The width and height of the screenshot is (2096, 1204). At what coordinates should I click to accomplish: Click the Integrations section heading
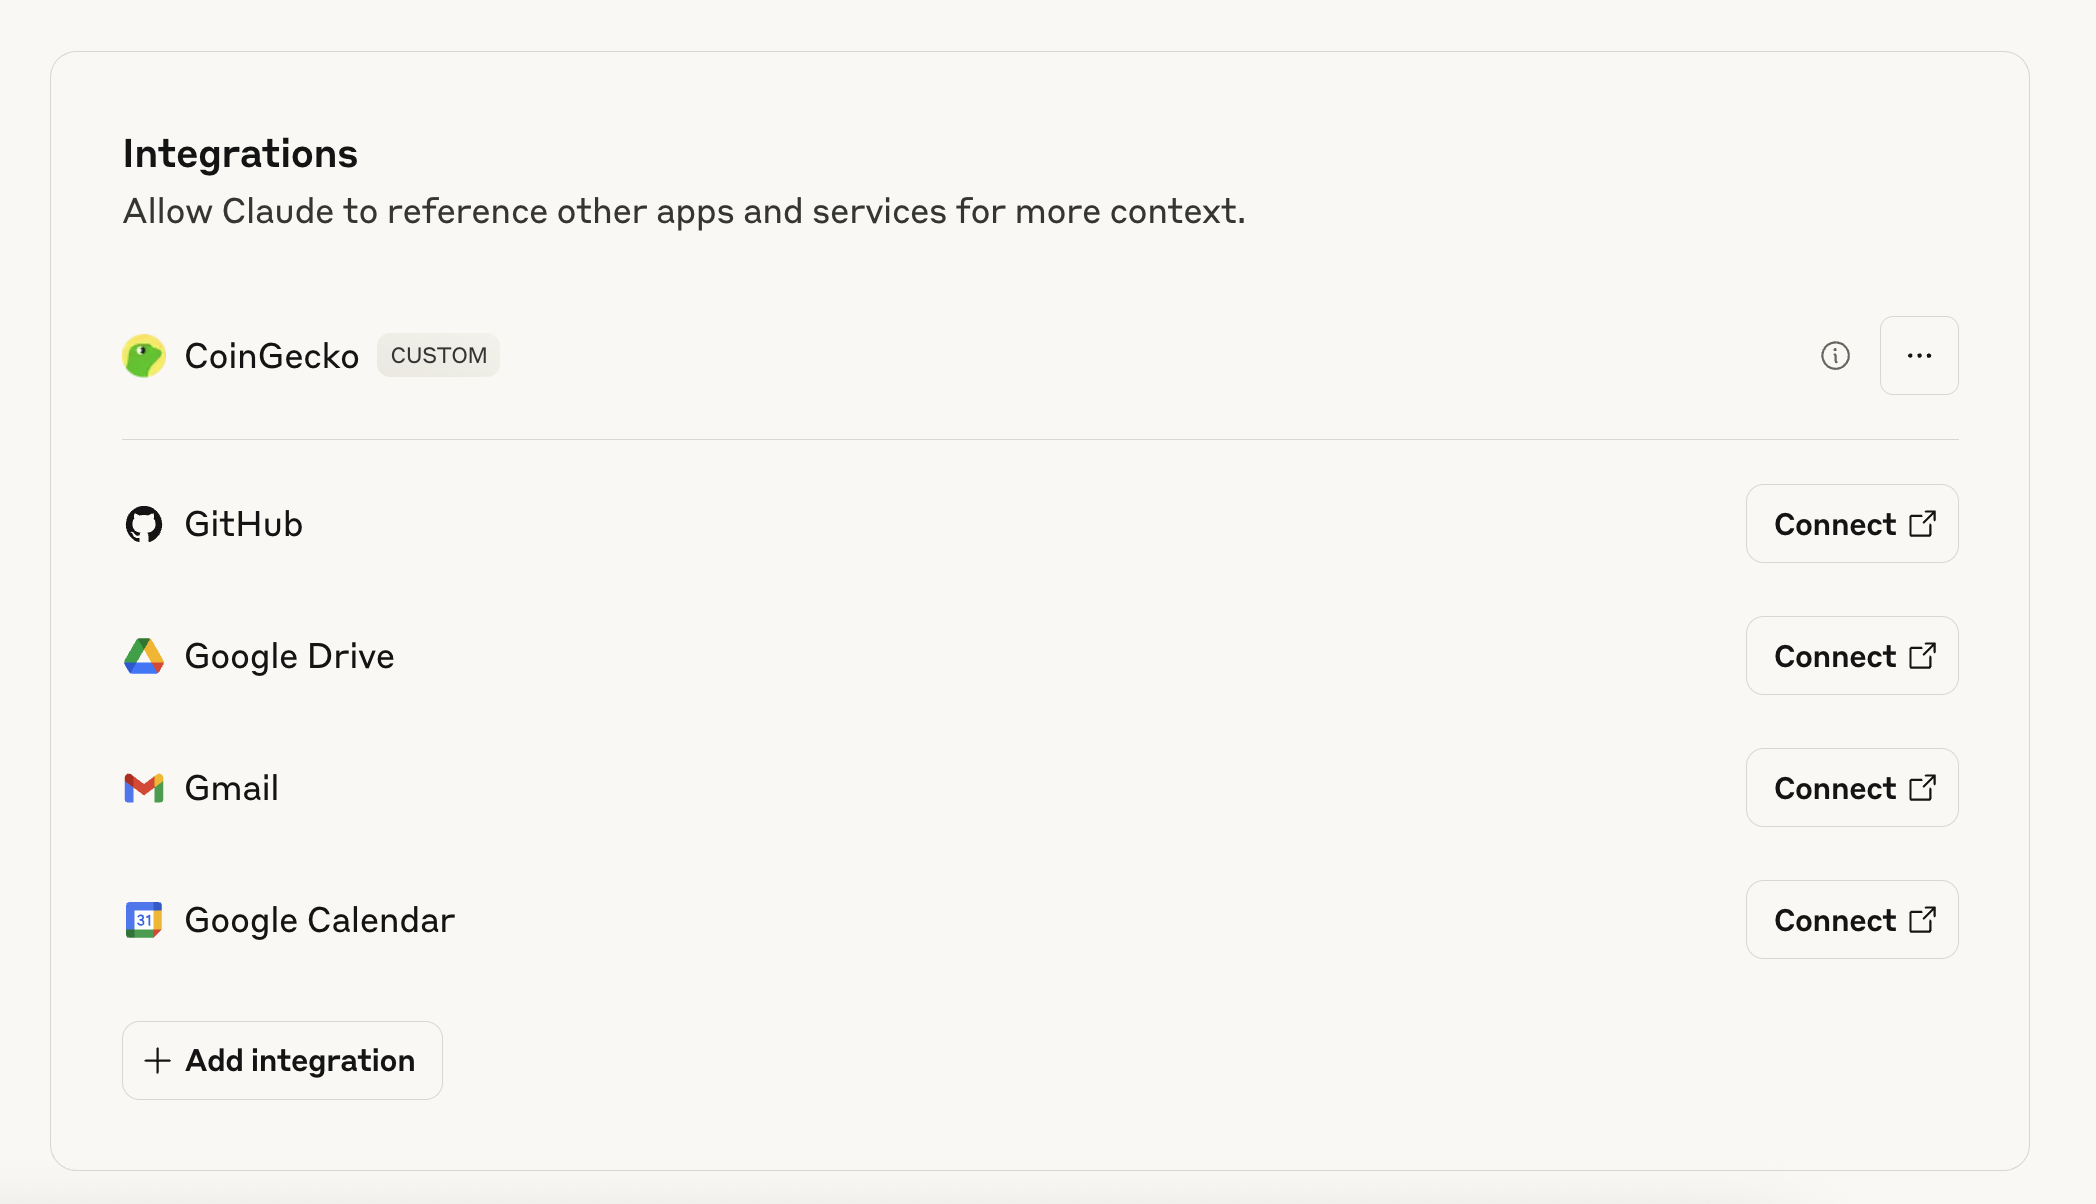pyautogui.click(x=240, y=154)
